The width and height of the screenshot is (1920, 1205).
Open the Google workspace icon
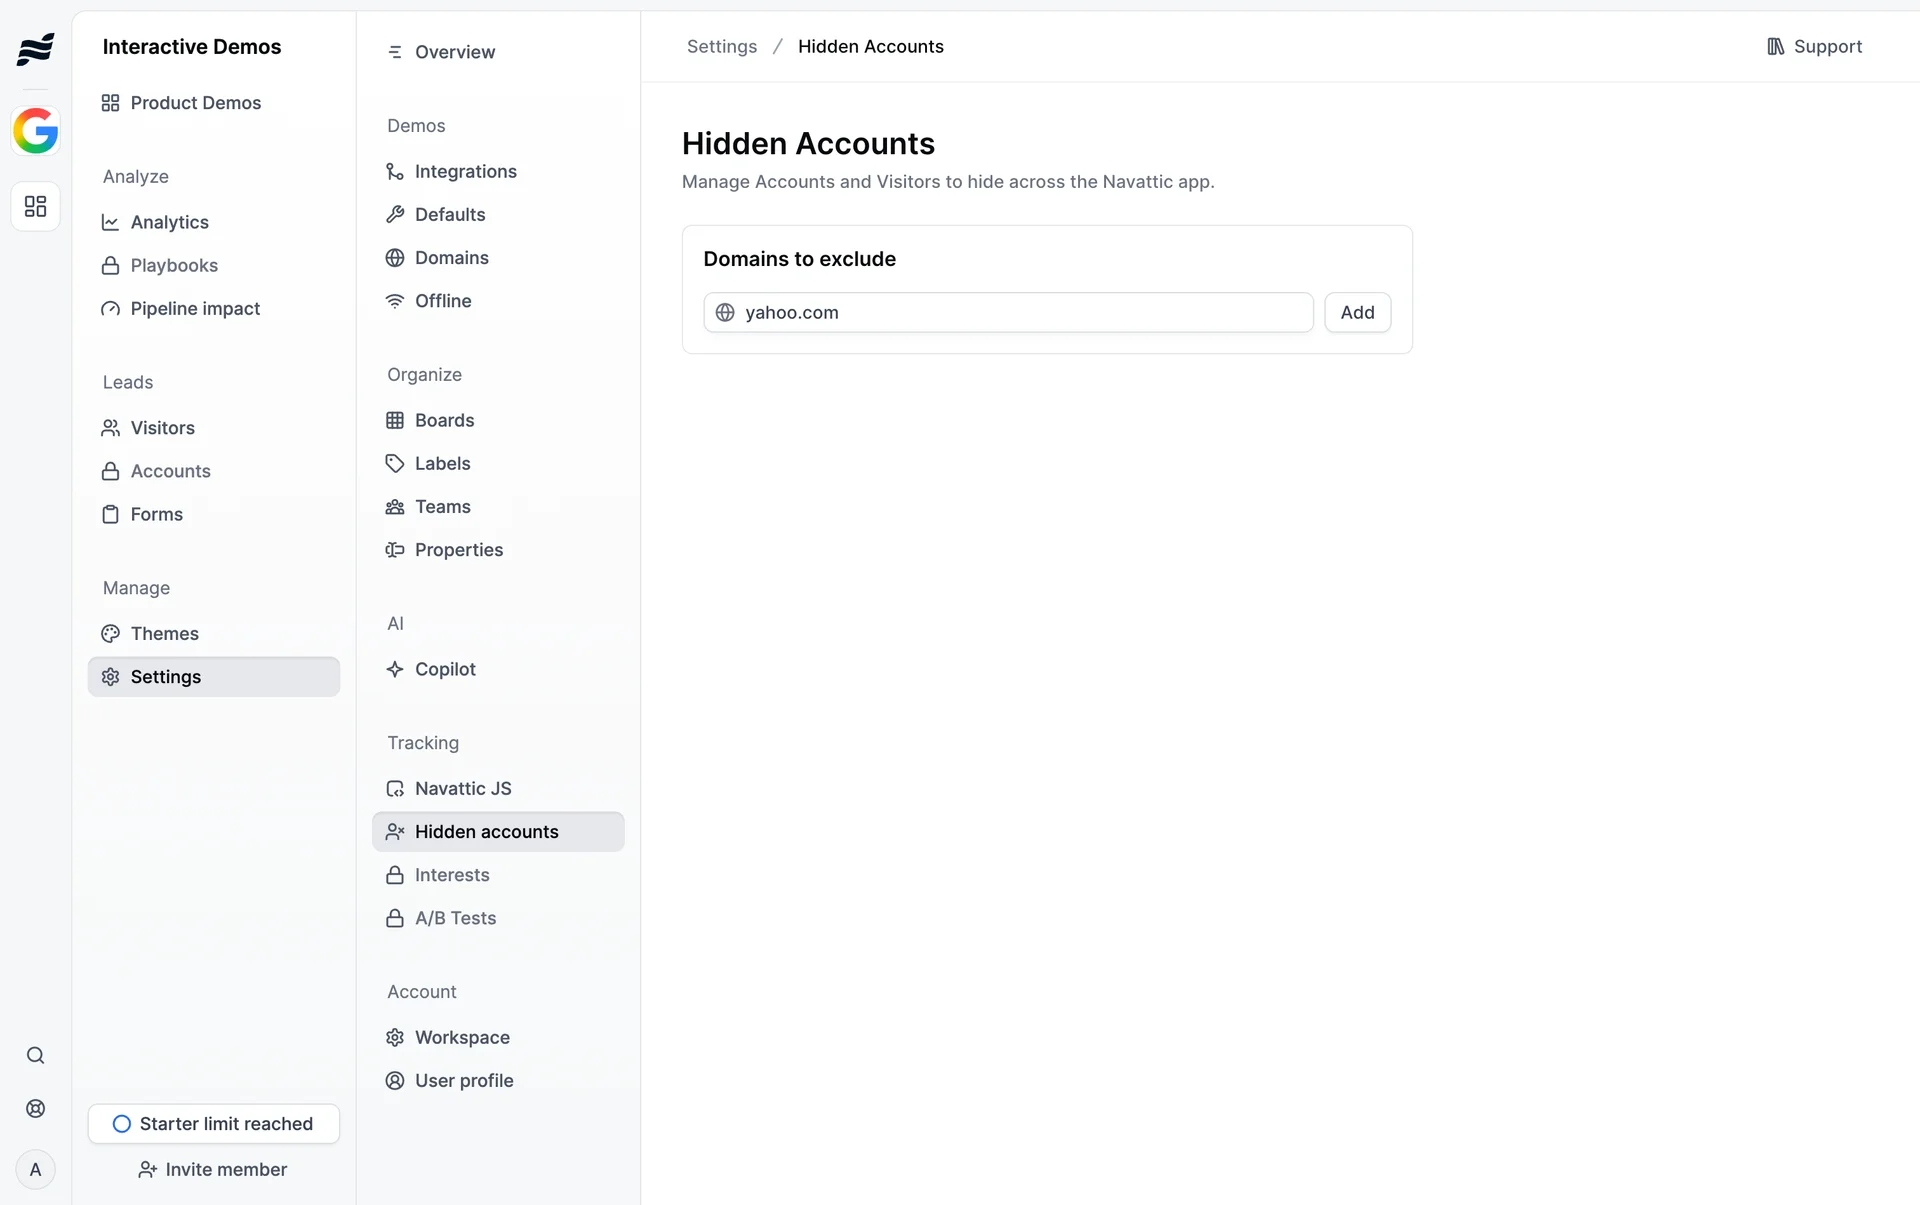point(35,131)
